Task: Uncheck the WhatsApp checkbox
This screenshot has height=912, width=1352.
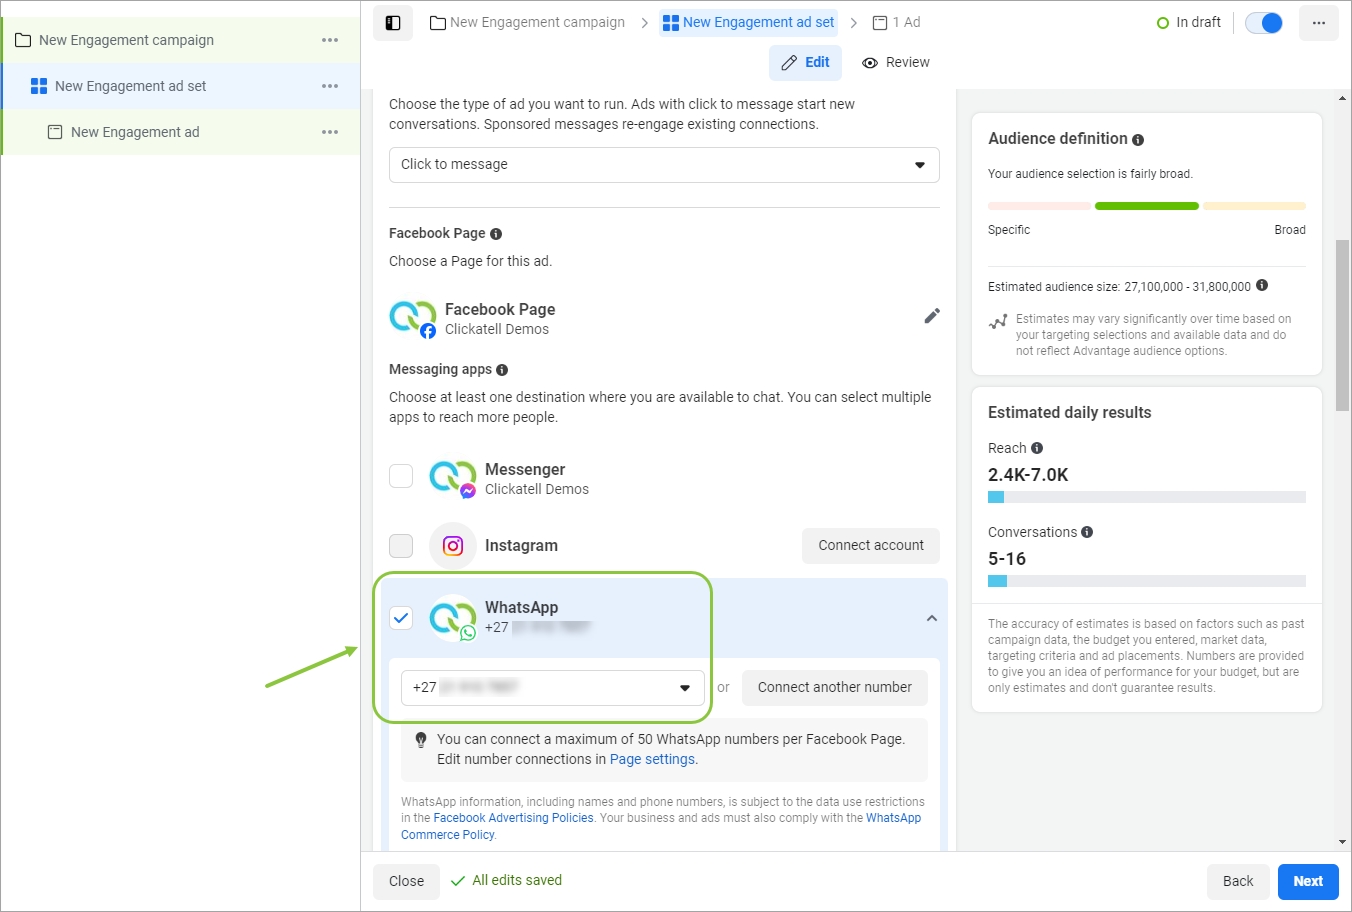Action: pos(401,618)
